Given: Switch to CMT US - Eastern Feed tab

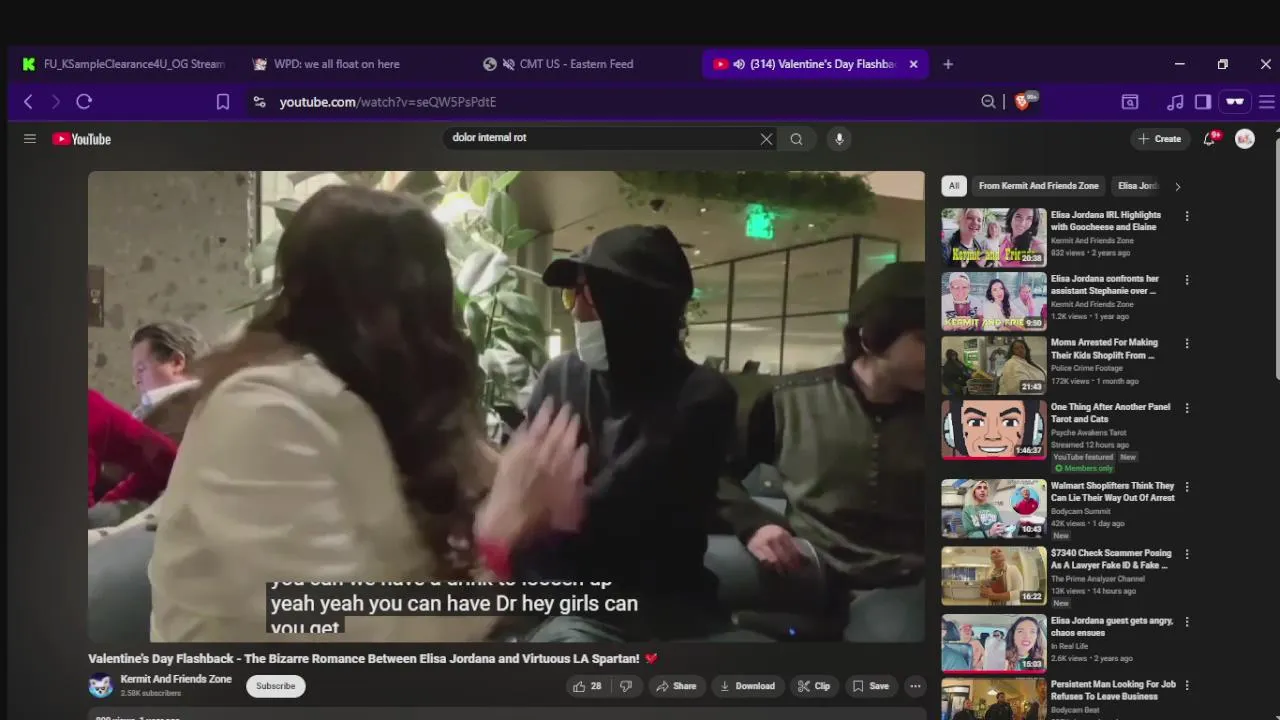Looking at the screenshot, I should pyautogui.click(x=576, y=64).
